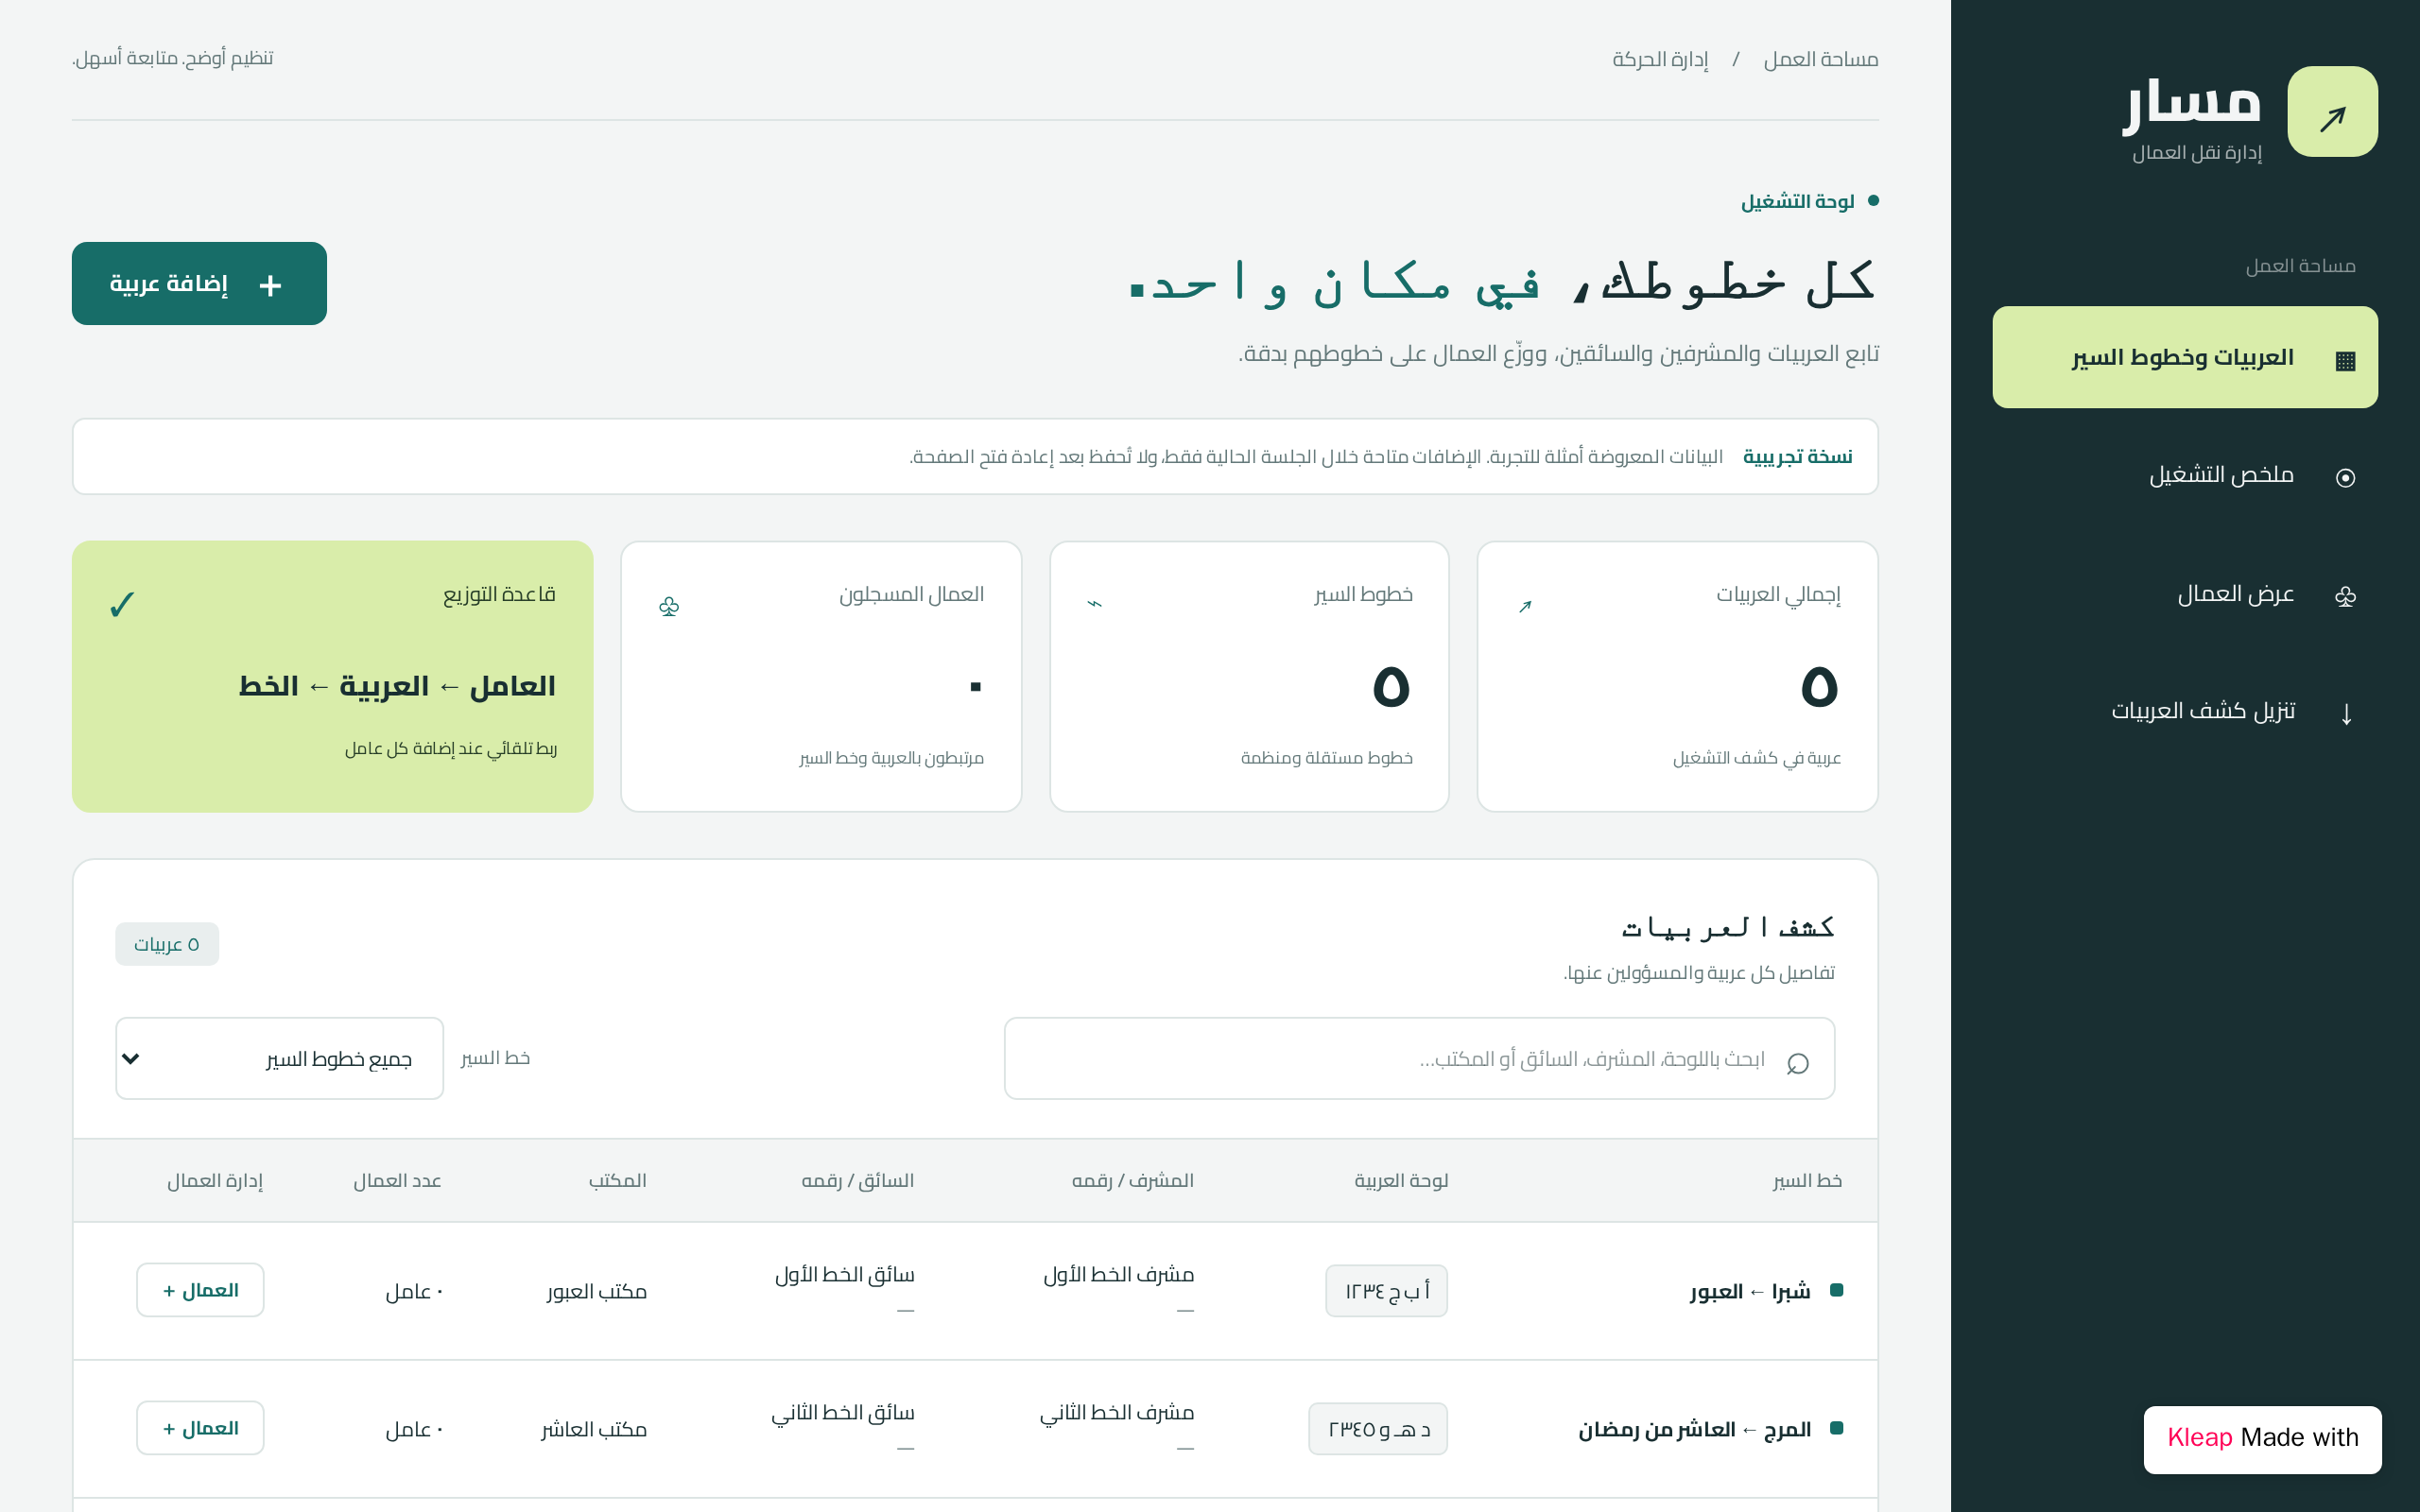Click the magnifier icon in the search box

point(1797,1062)
